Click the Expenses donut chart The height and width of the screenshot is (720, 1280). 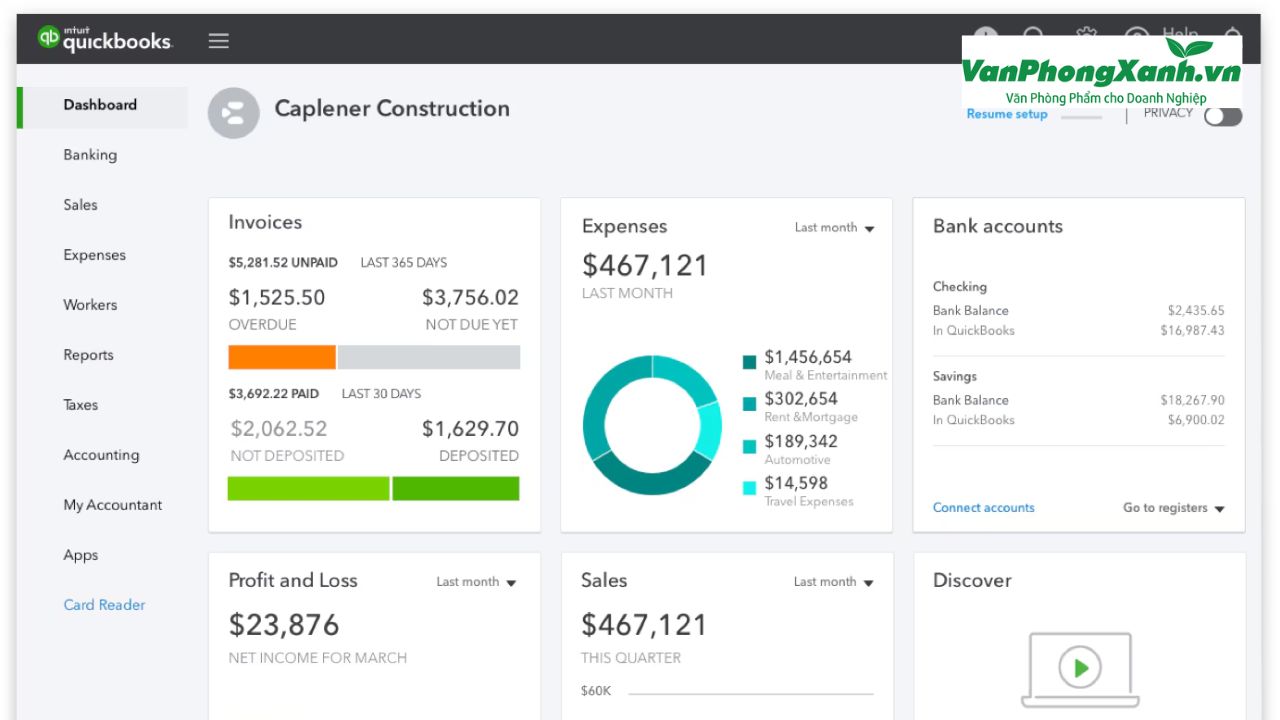click(x=652, y=425)
